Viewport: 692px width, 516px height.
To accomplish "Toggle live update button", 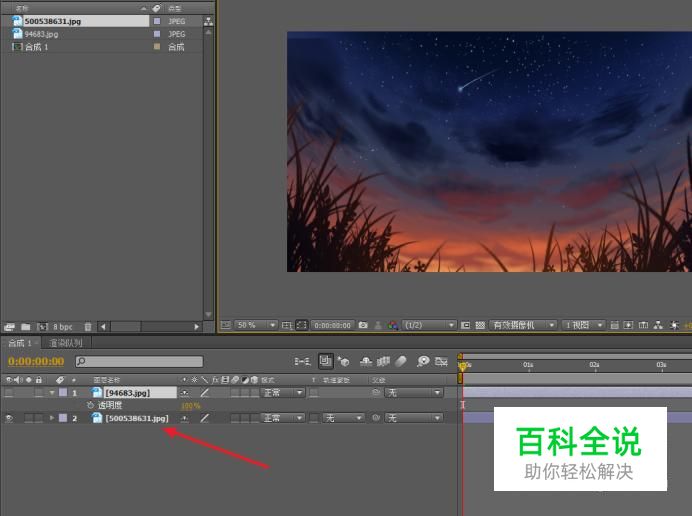I will coord(325,361).
